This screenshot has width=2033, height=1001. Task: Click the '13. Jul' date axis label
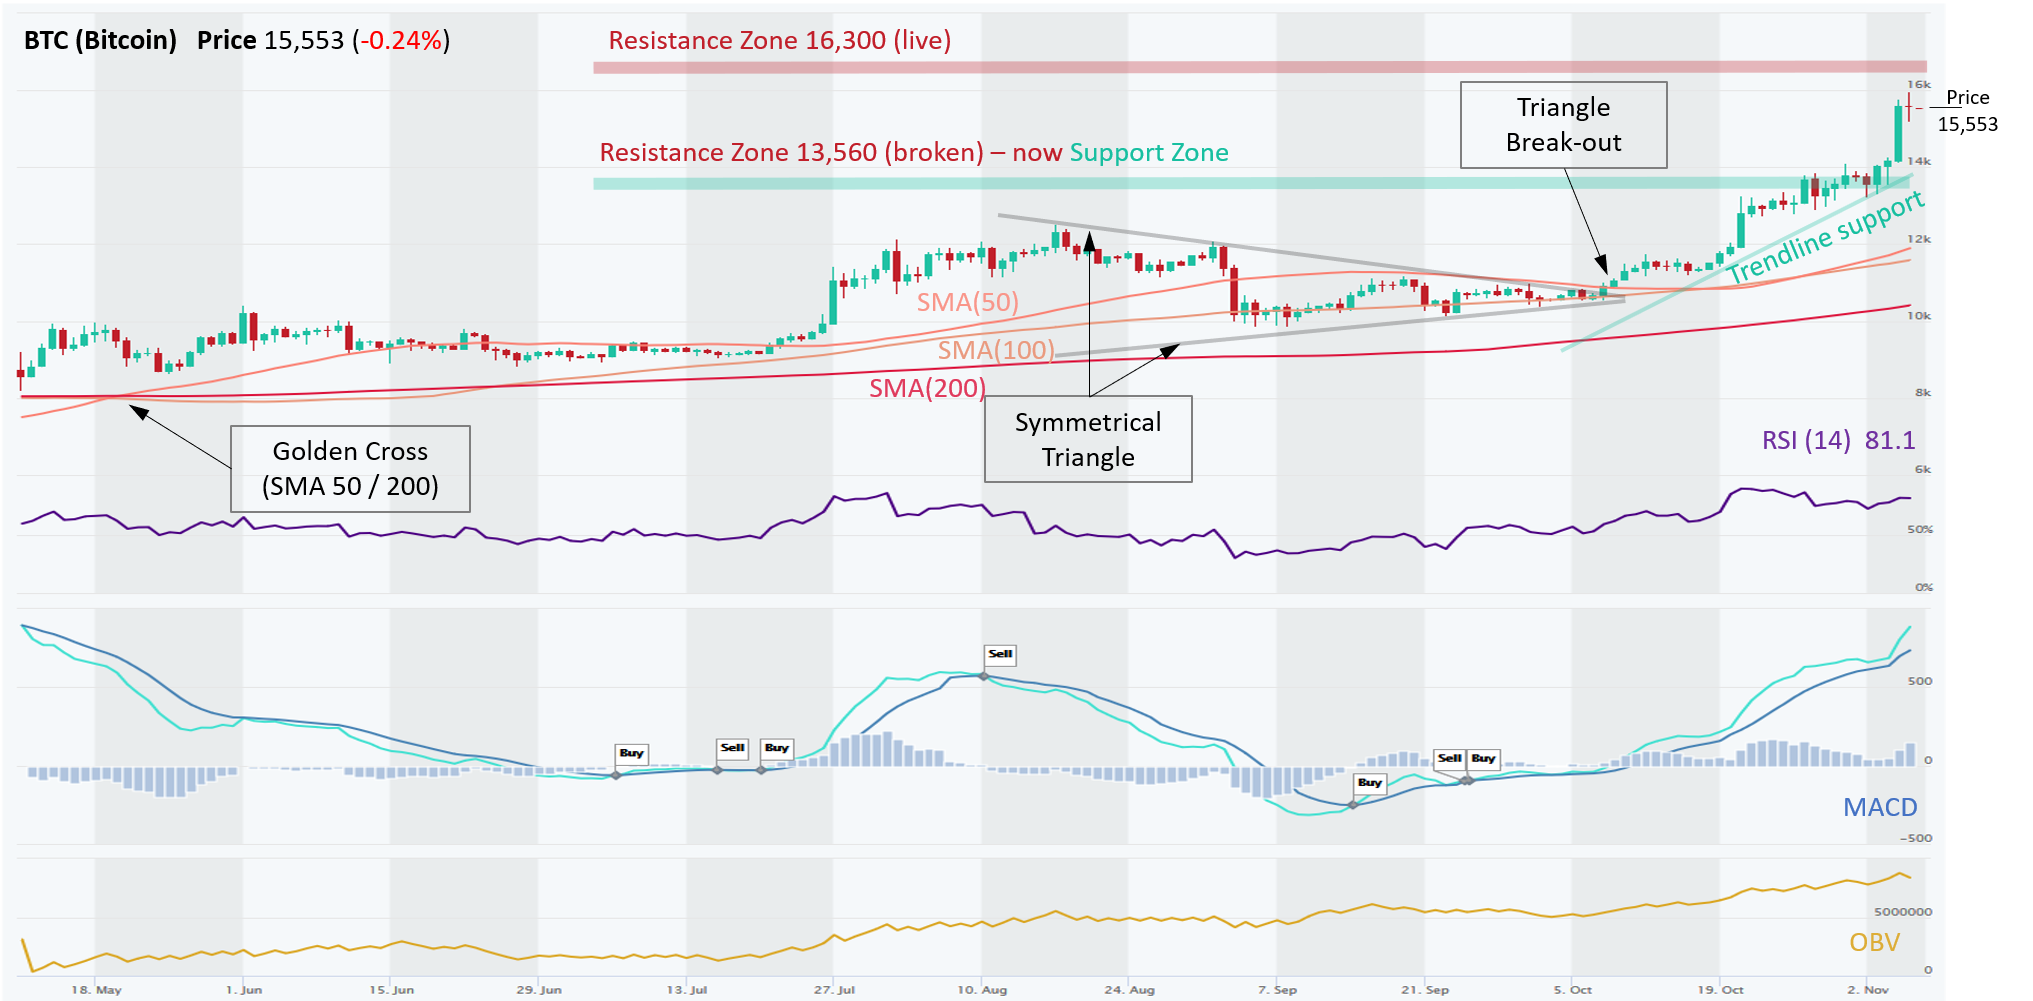687,990
